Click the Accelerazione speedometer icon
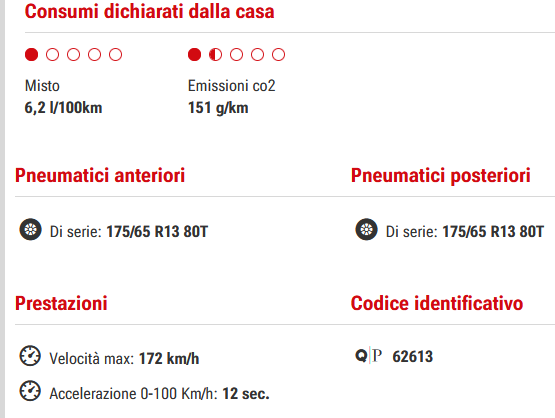 [30, 391]
